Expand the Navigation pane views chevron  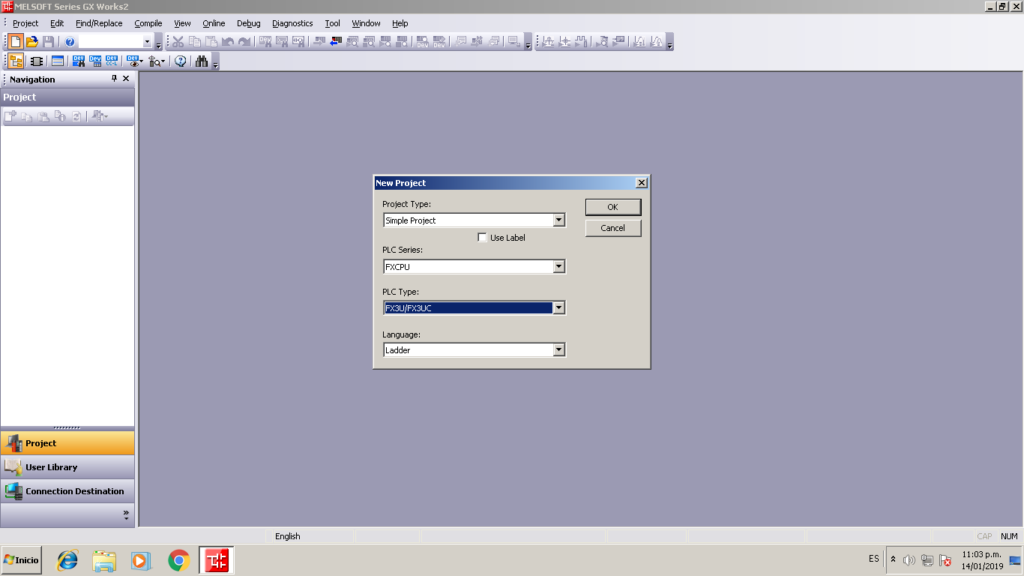(126, 515)
